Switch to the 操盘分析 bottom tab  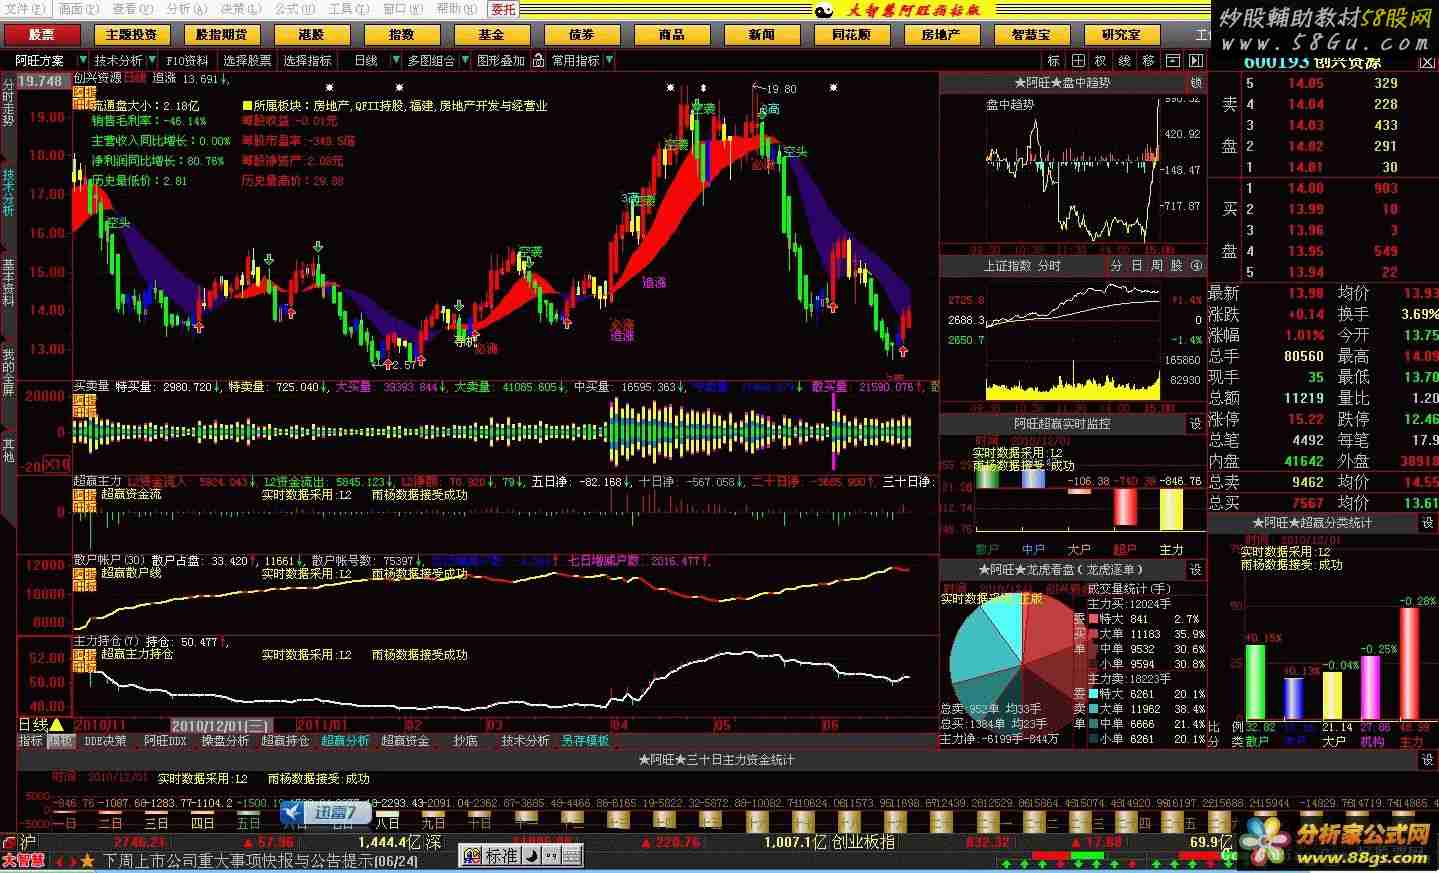225,741
